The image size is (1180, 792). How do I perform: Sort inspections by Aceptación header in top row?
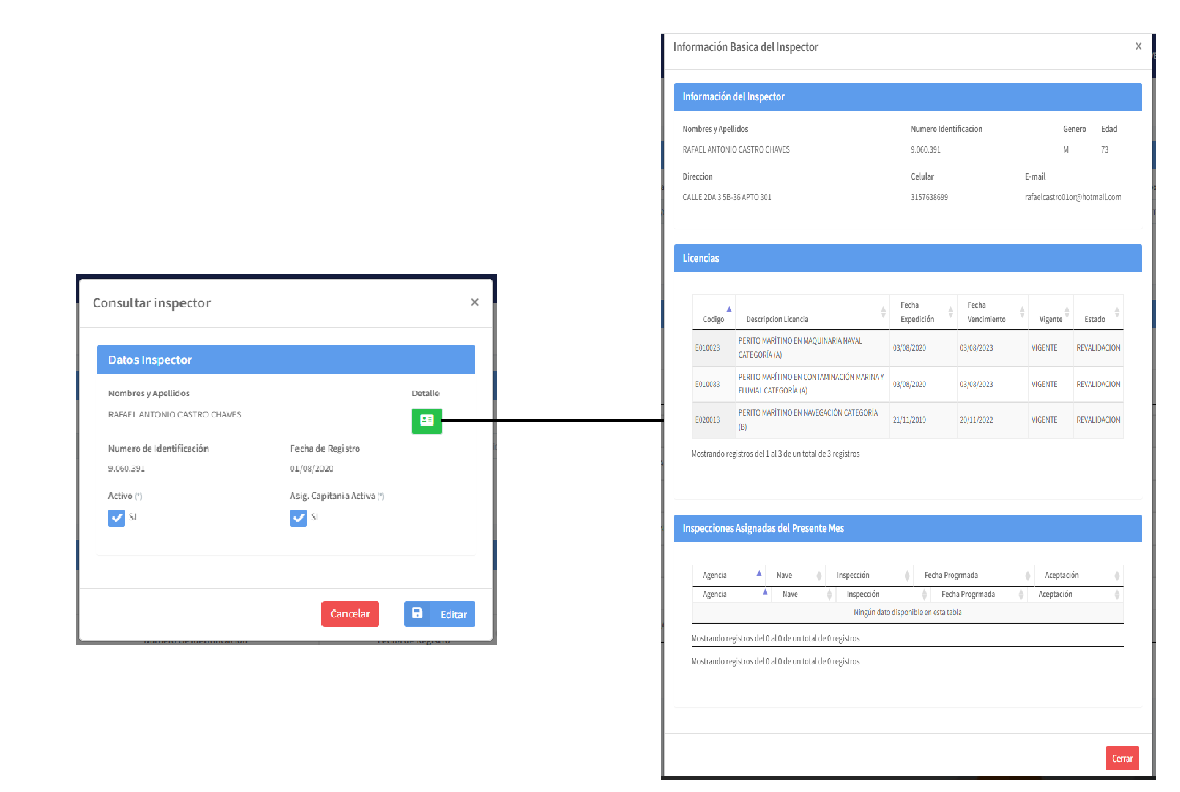click(1078, 575)
